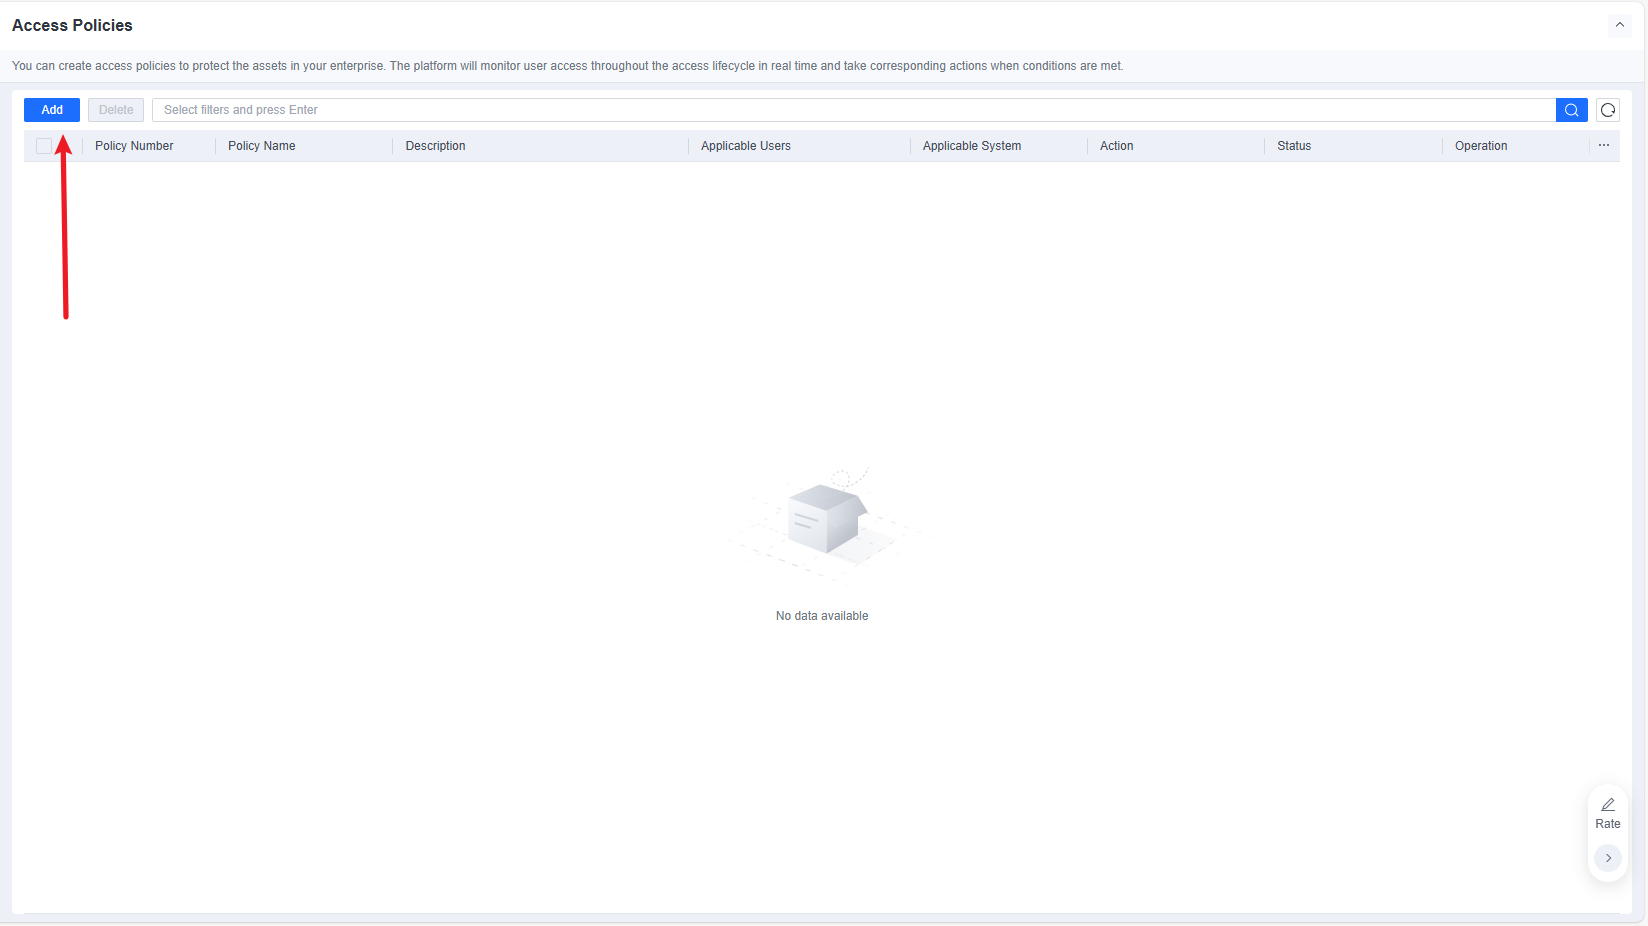The width and height of the screenshot is (1648, 926).
Task: Refresh the policy list with refresh icon
Action: click(1608, 110)
